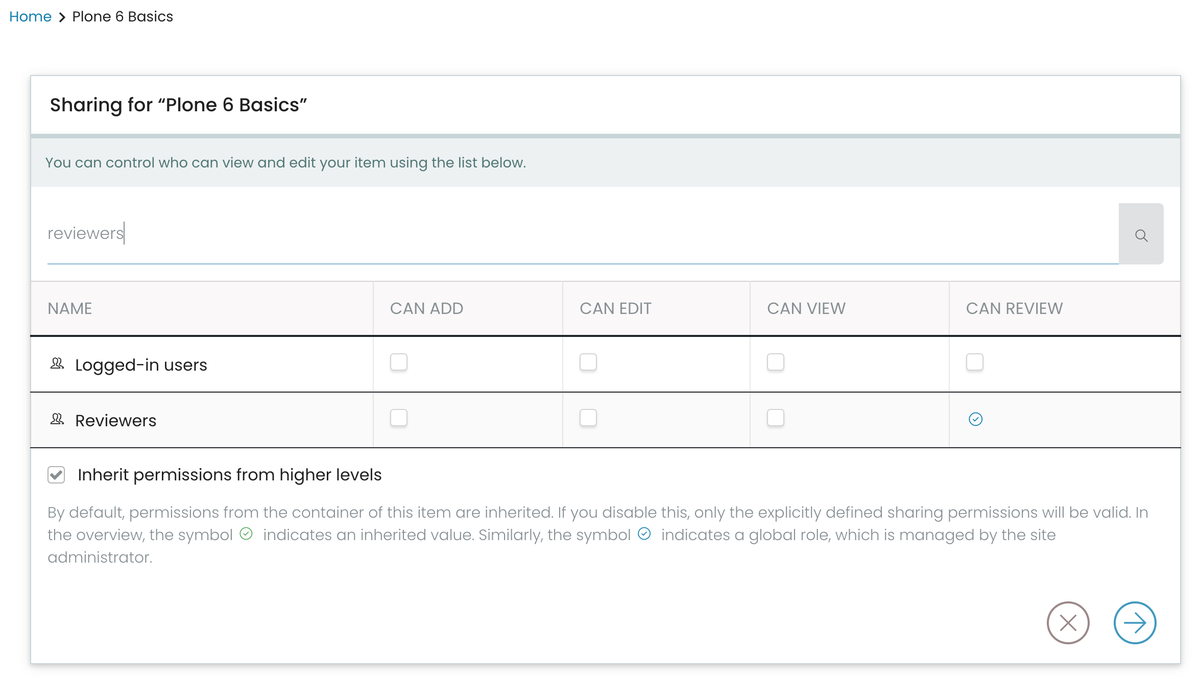Tick Can Add for Reviewers
The width and height of the screenshot is (1200, 679).
coord(399,418)
